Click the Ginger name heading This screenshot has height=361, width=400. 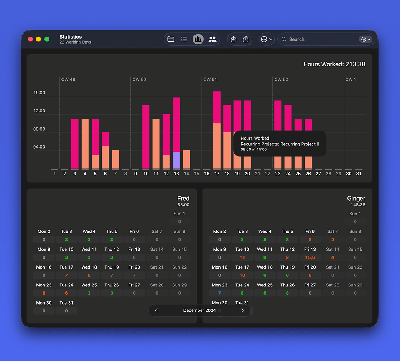tap(356, 198)
